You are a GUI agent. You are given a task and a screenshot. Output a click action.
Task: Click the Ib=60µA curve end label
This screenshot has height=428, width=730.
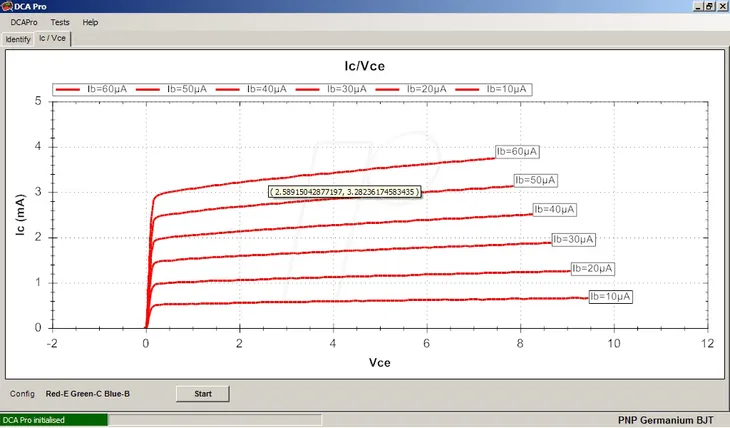517,151
